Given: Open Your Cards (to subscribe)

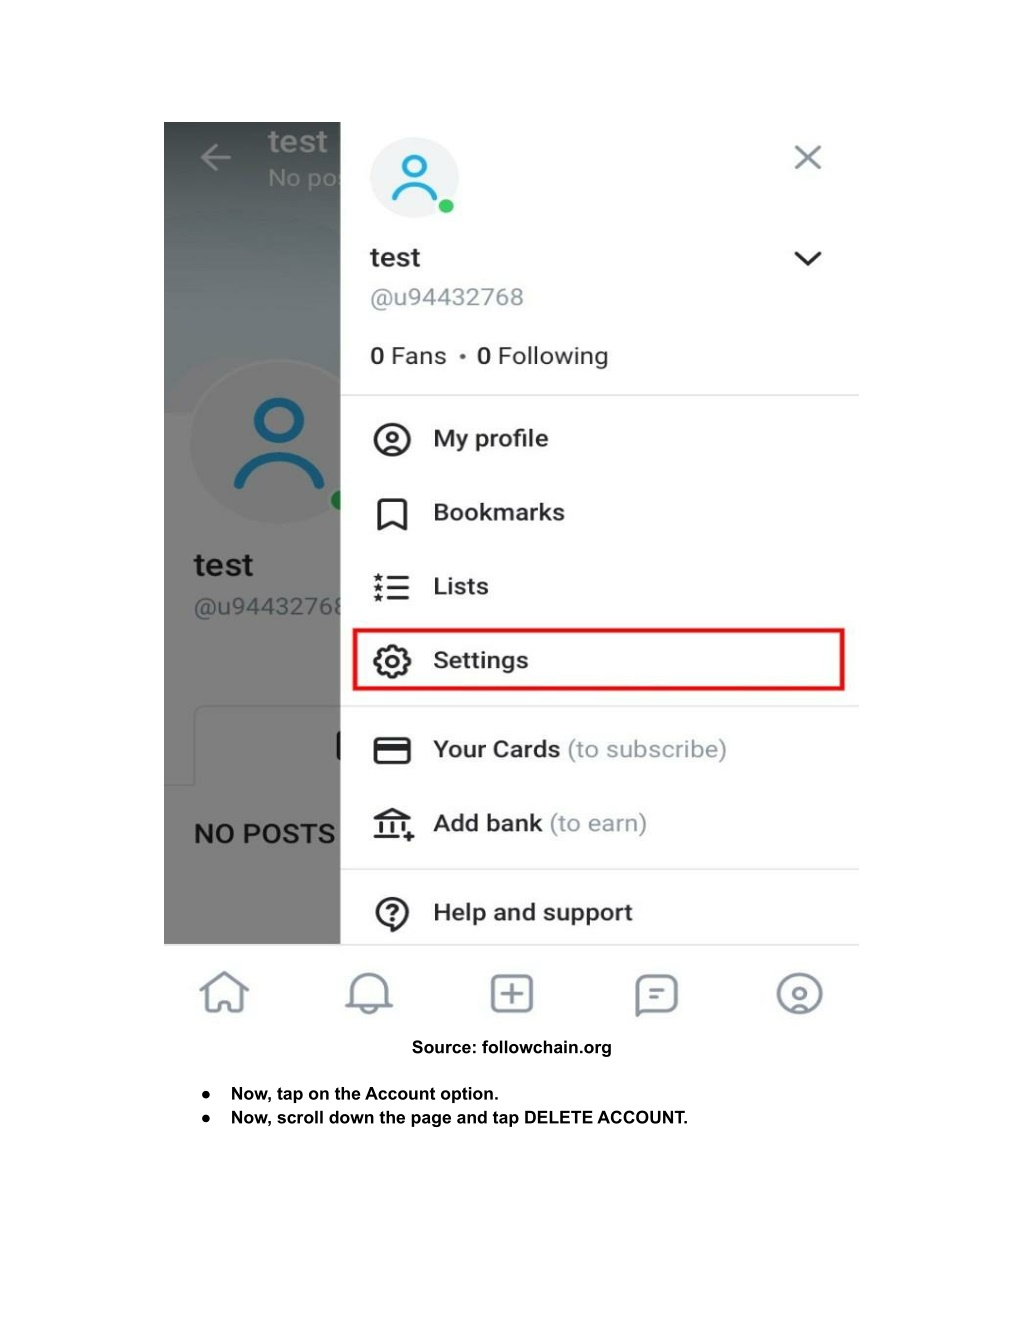Looking at the screenshot, I should point(598,750).
